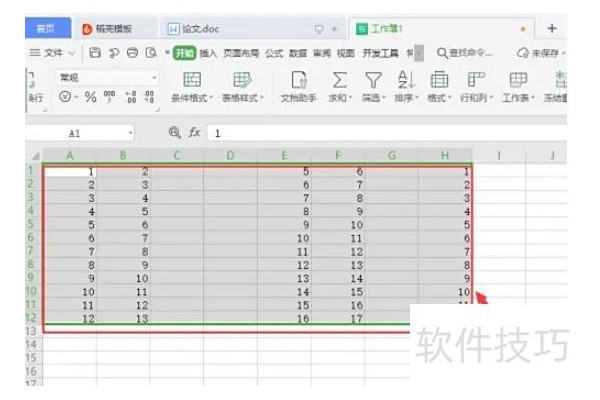
Task: Click the + new tab button
Action: pos(551,28)
